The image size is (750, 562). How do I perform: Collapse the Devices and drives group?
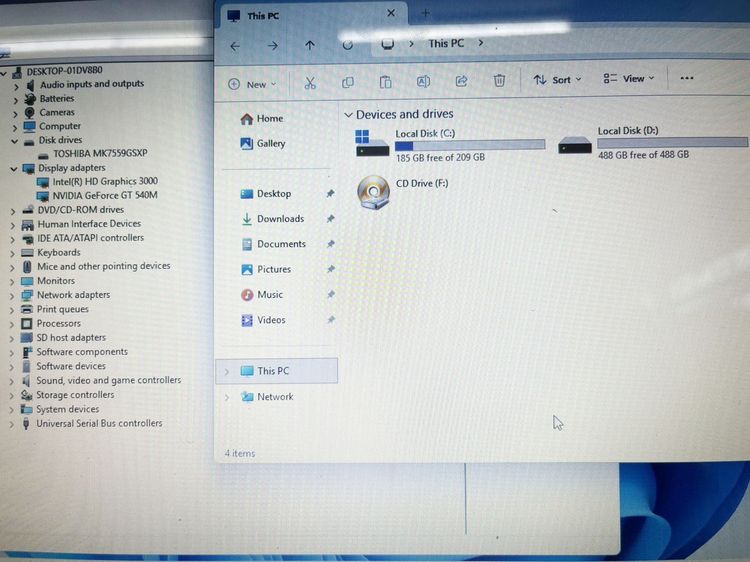(349, 115)
